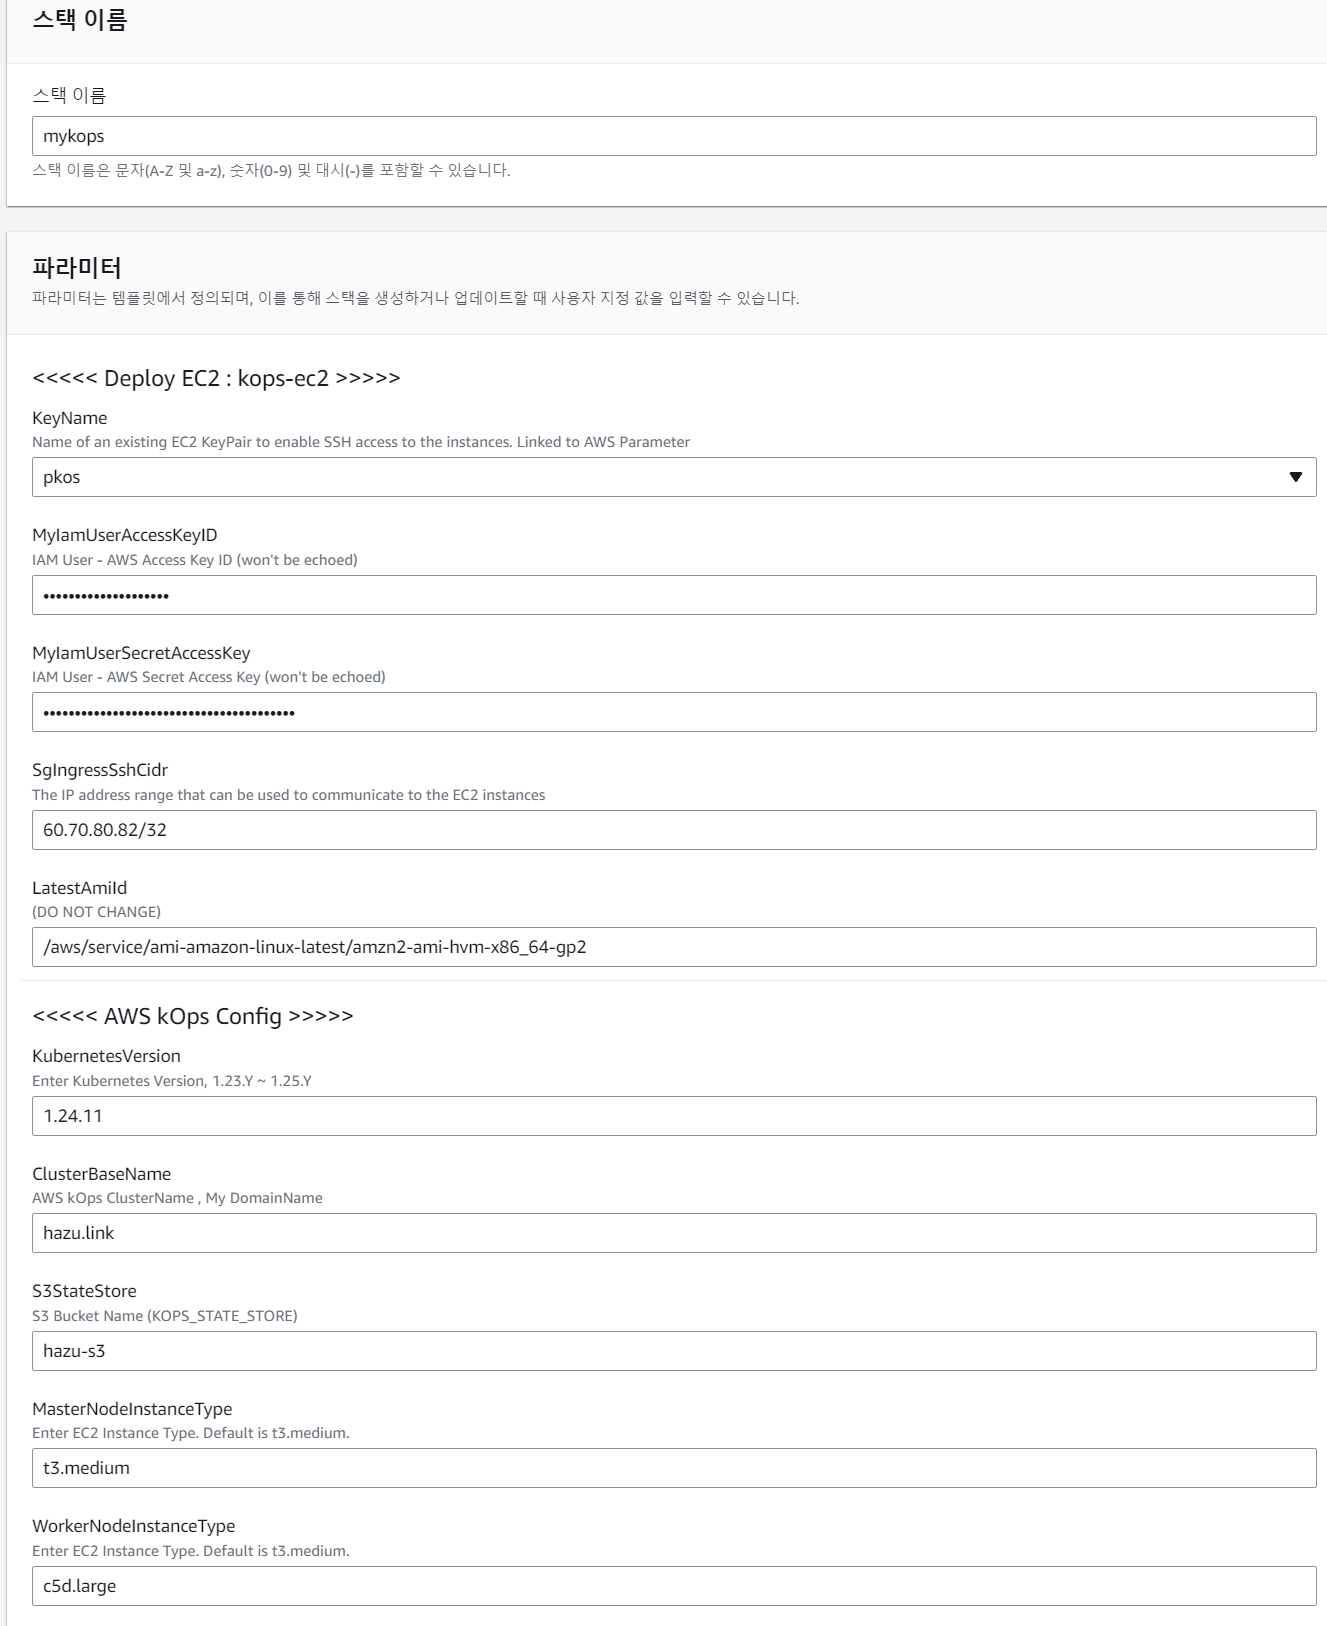This screenshot has width=1327, height=1626.
Task: Focus the MyIamUserSecretAccessKey password field
Action: pos(674,712)
